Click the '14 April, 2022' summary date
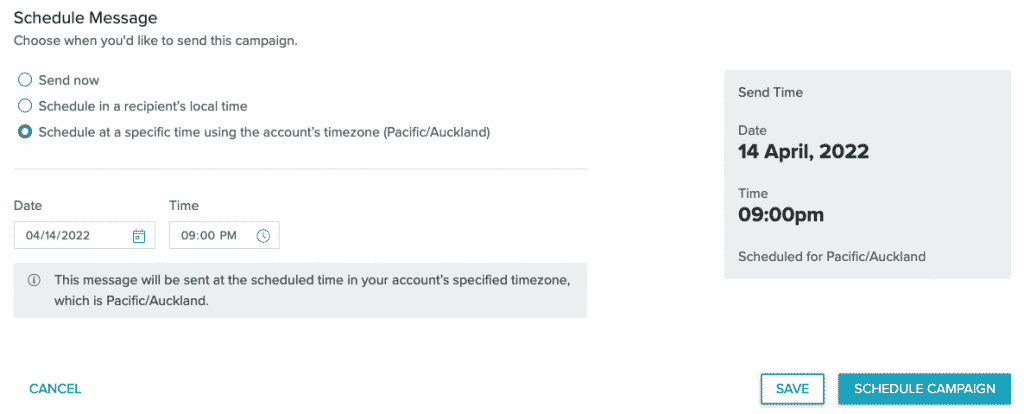Screen dimensions: 1024x414 click(x=803, y=152)
